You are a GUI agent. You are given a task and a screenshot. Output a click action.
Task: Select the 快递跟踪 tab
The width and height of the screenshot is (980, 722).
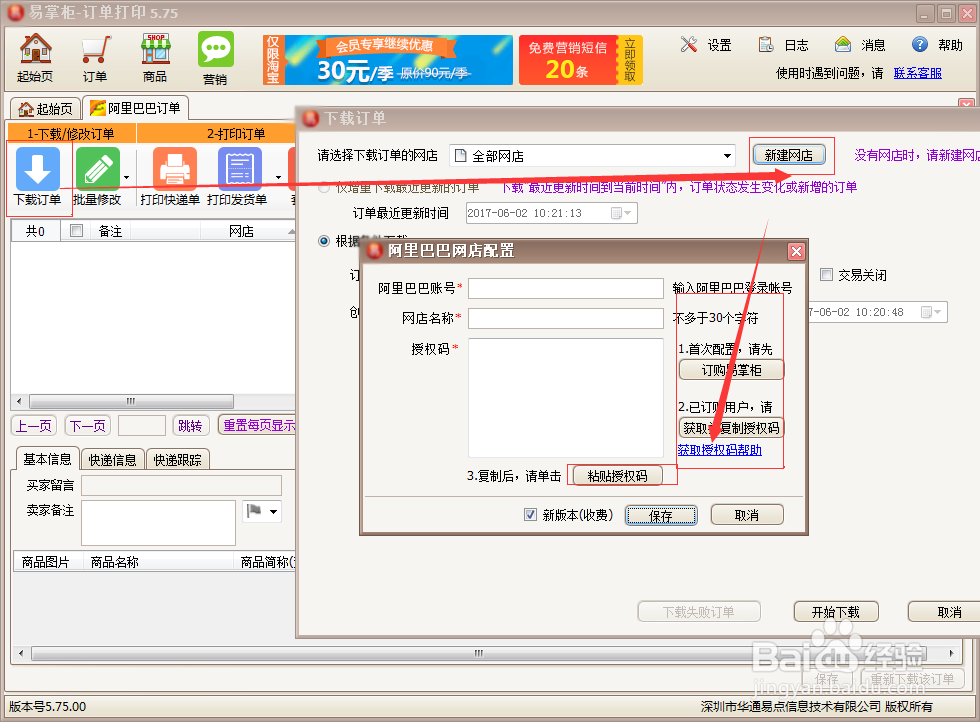[178, 459]
